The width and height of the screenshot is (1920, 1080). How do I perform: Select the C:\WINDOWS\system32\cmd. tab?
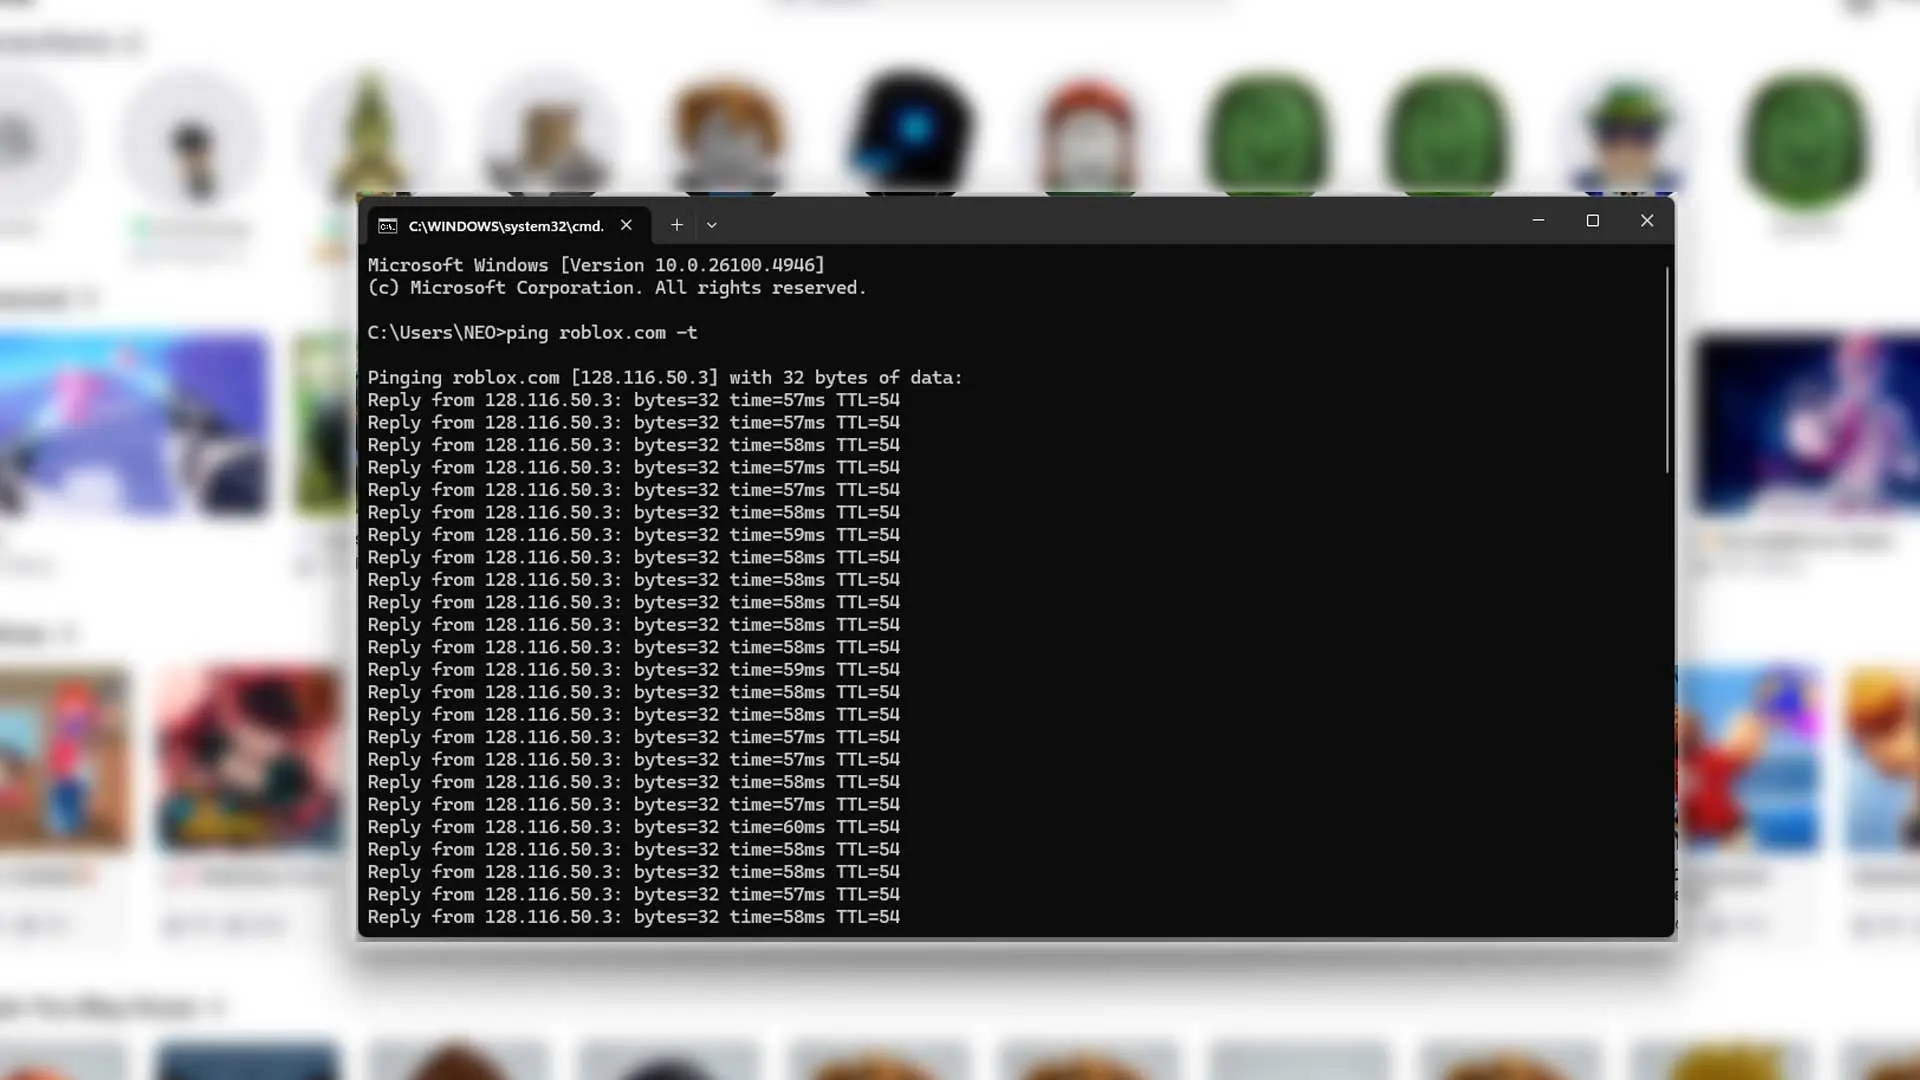[508, 226]
